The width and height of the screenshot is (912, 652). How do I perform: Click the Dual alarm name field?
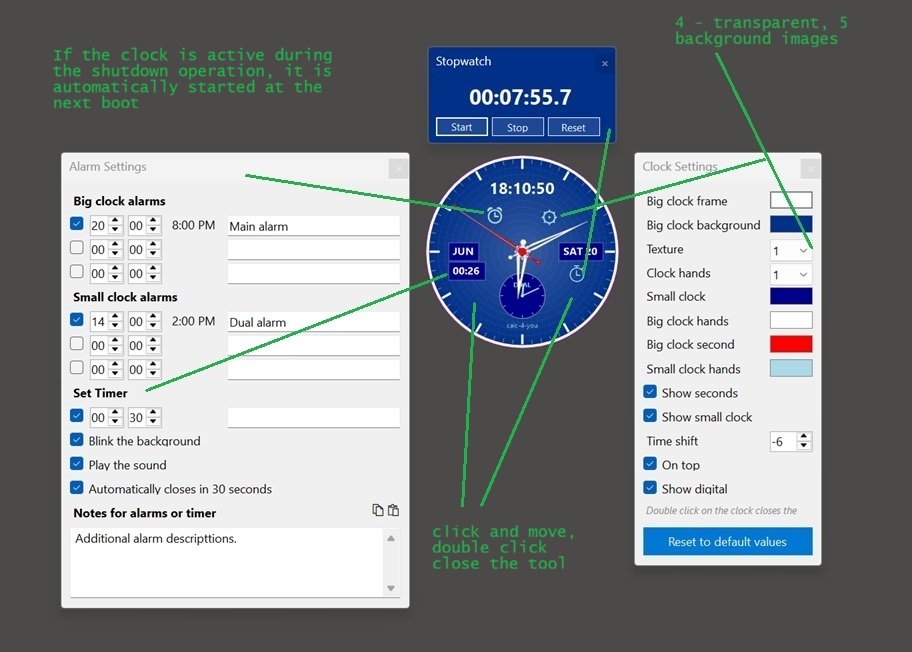314,322
